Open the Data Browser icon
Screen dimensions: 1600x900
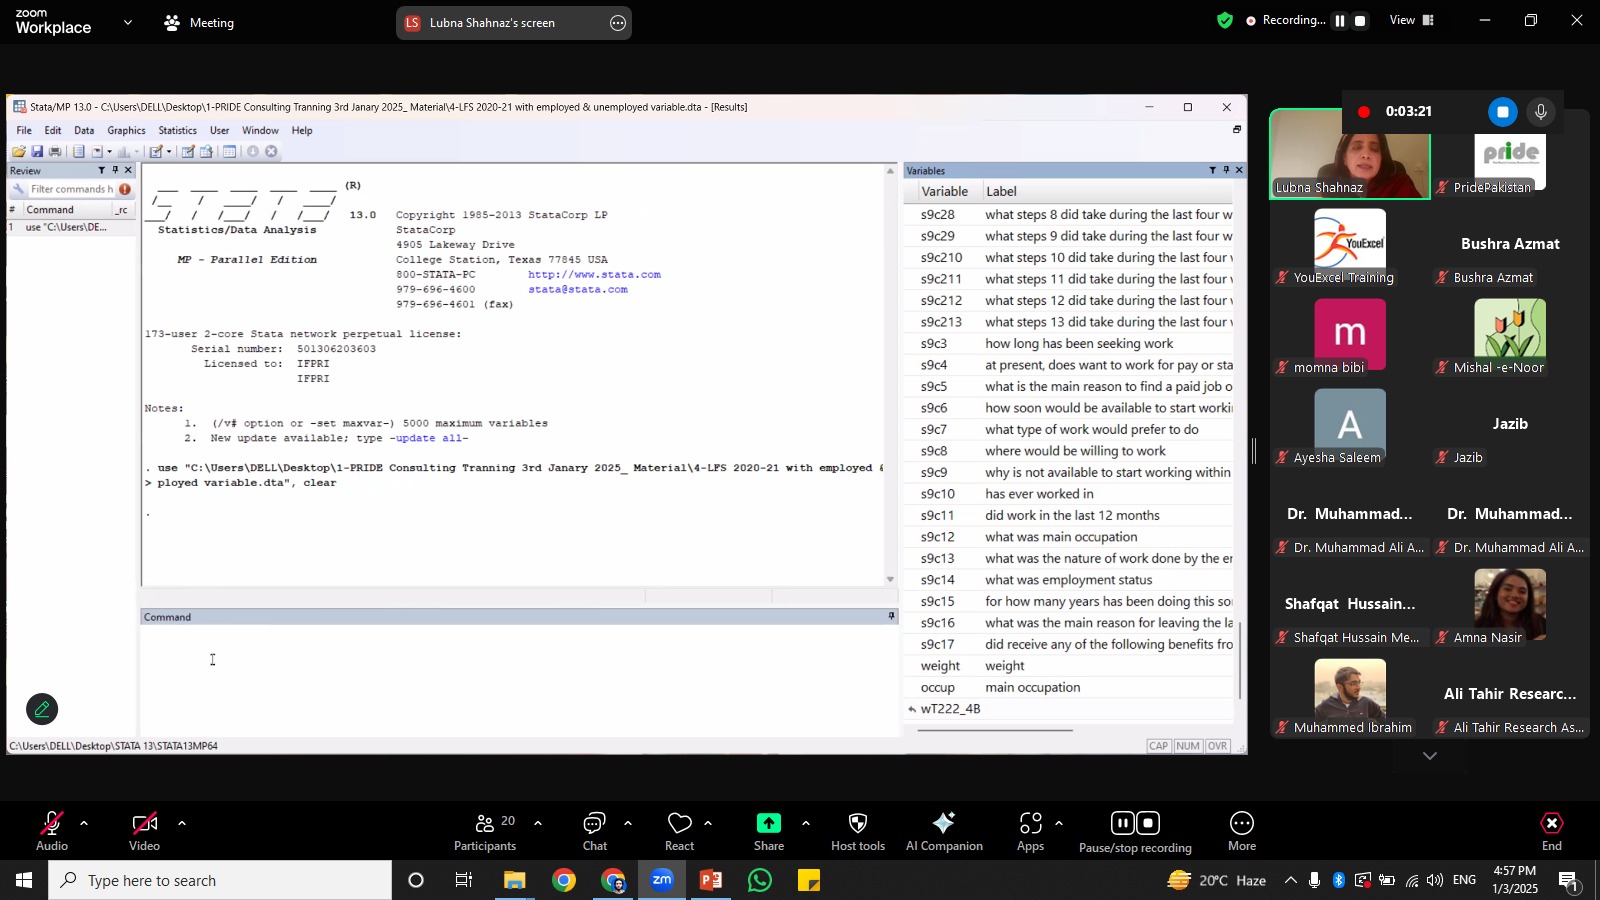coord(206,152)
